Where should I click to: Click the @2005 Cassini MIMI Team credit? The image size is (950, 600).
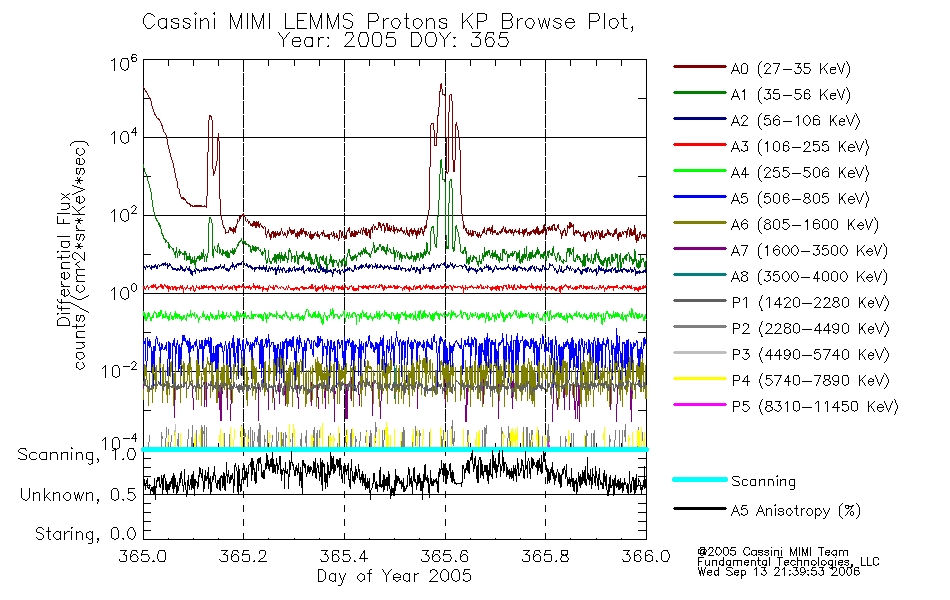[772, 552]
